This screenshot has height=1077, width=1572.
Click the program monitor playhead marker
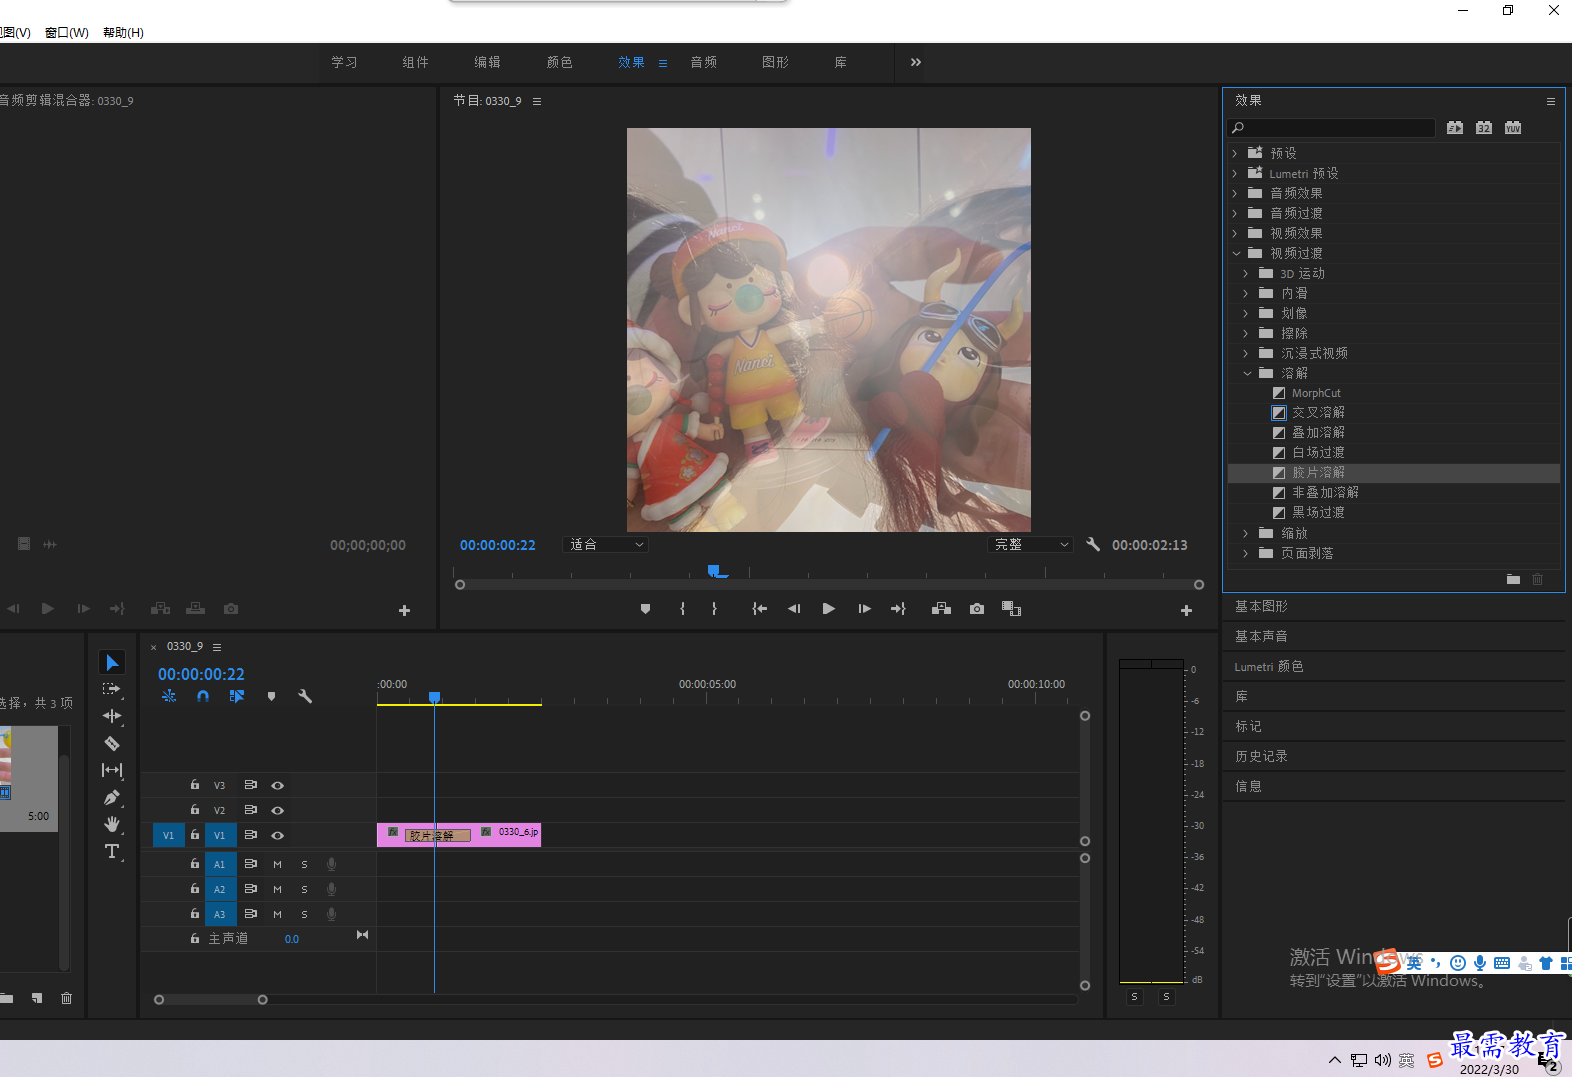714,571
